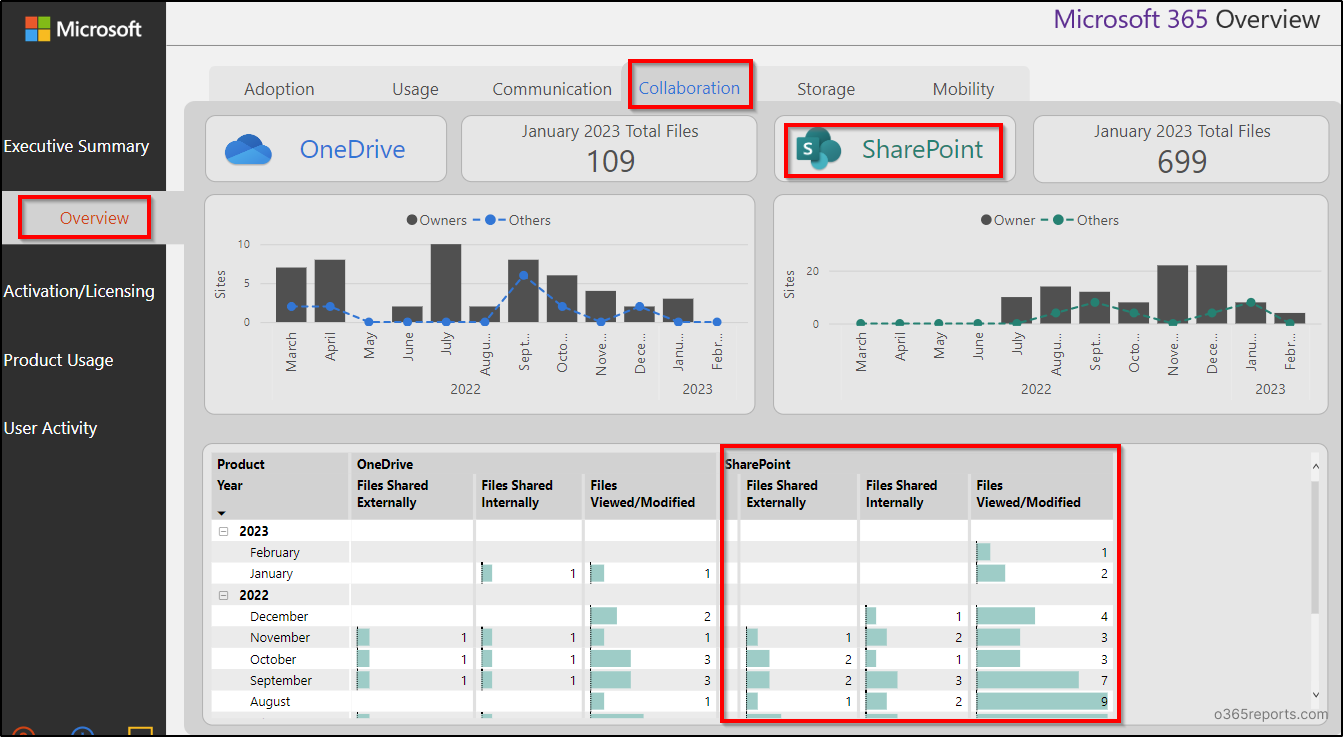Viewport: 1343px width, 737px height.
Task: Select the September row label
Action: click(x=281, y=681)
